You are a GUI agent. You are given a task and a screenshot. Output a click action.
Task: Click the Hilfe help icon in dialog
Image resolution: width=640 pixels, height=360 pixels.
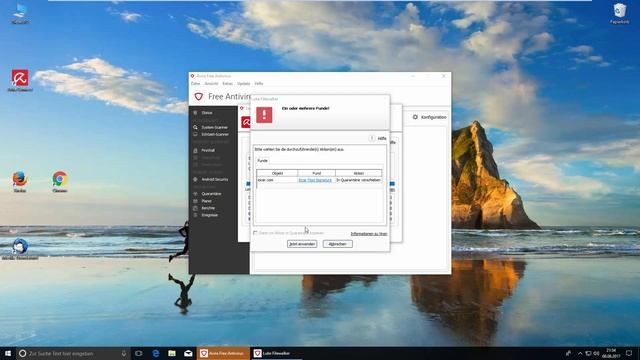click(372, 138)
